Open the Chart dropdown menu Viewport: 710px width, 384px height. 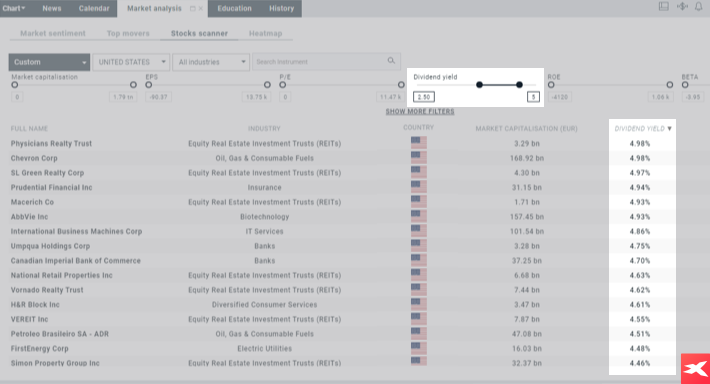point(14,8)
